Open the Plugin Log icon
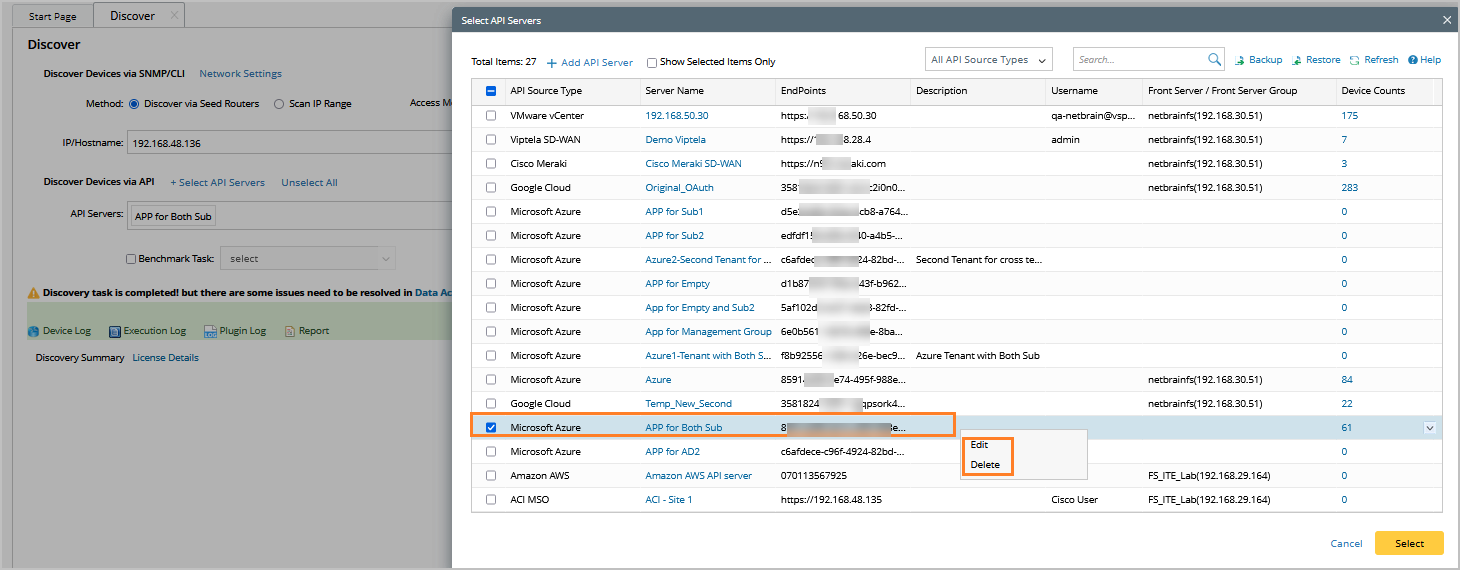Image resolution: width=1460 pixels, height=570 pixels. (x=211, y=331)
